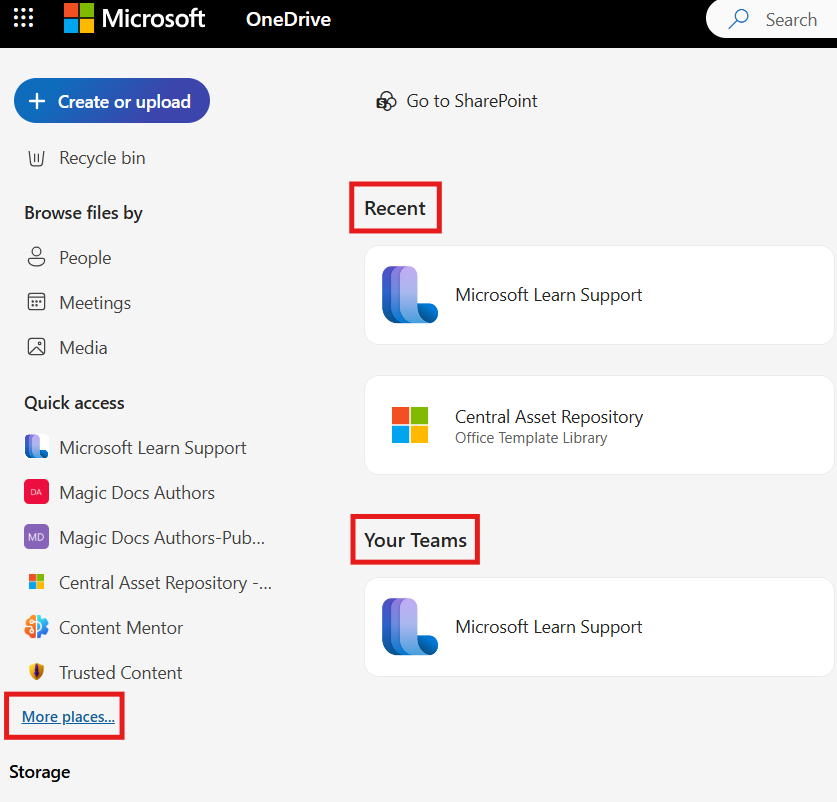This screenshot has width=837, height=802.
Task: Click the purple MD site icon
Action: click(36, 537)
